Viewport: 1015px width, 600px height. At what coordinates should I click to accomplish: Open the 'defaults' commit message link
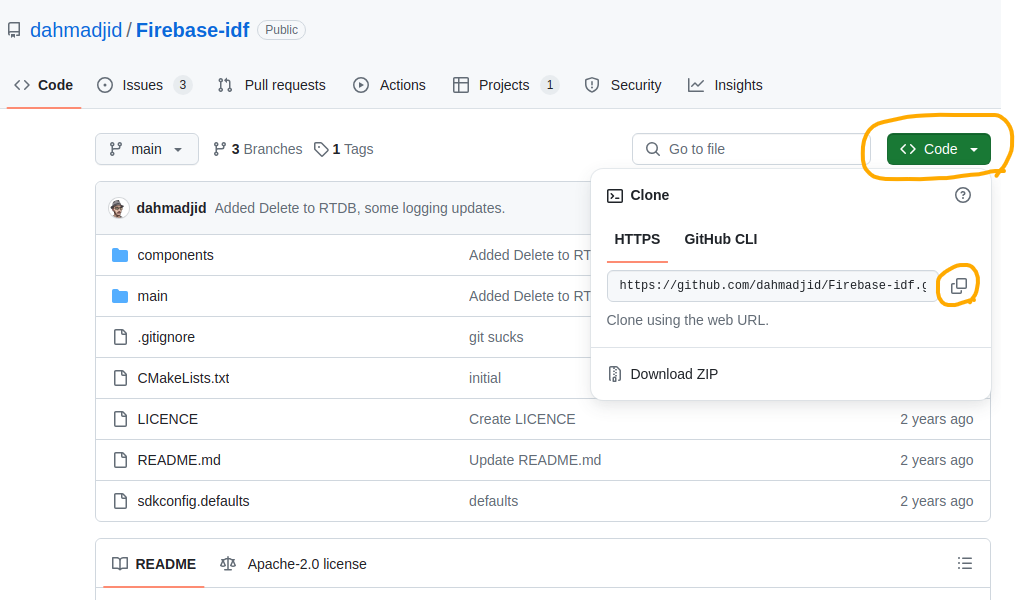click(493, 501)
